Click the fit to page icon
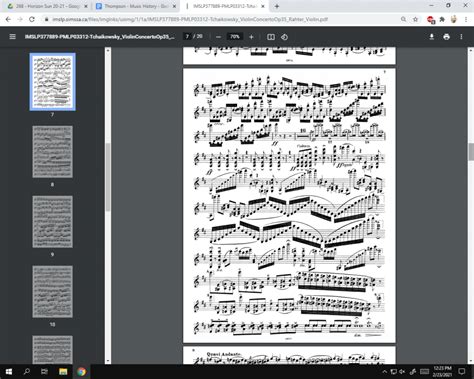Viewport: 474px width, 379px height. point(271,37)
